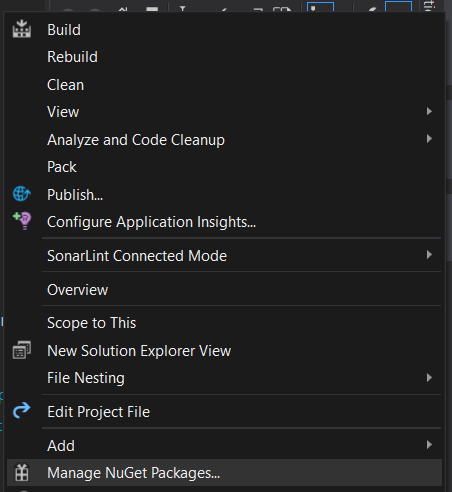Image resolution: width=452 pixels, height=492 pixels.
Task: Open Manage NuGet Packages entry
Action: 133,473
